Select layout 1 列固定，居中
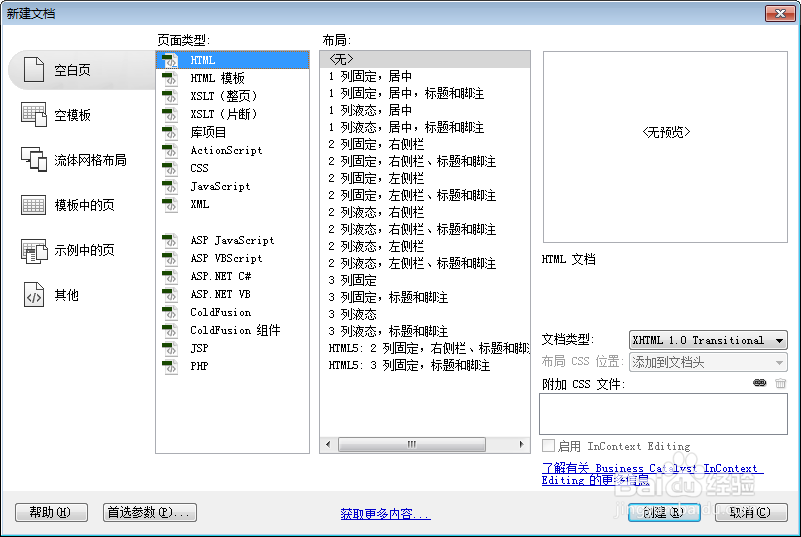The height and width of the screenshot is (537, 801). 425,76
